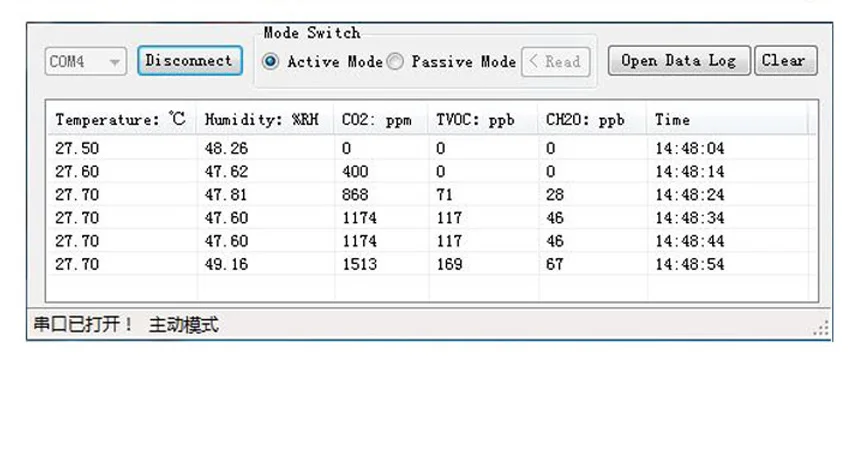Clear the data table
Screen dimensions: 857x453
click(785, 61)
